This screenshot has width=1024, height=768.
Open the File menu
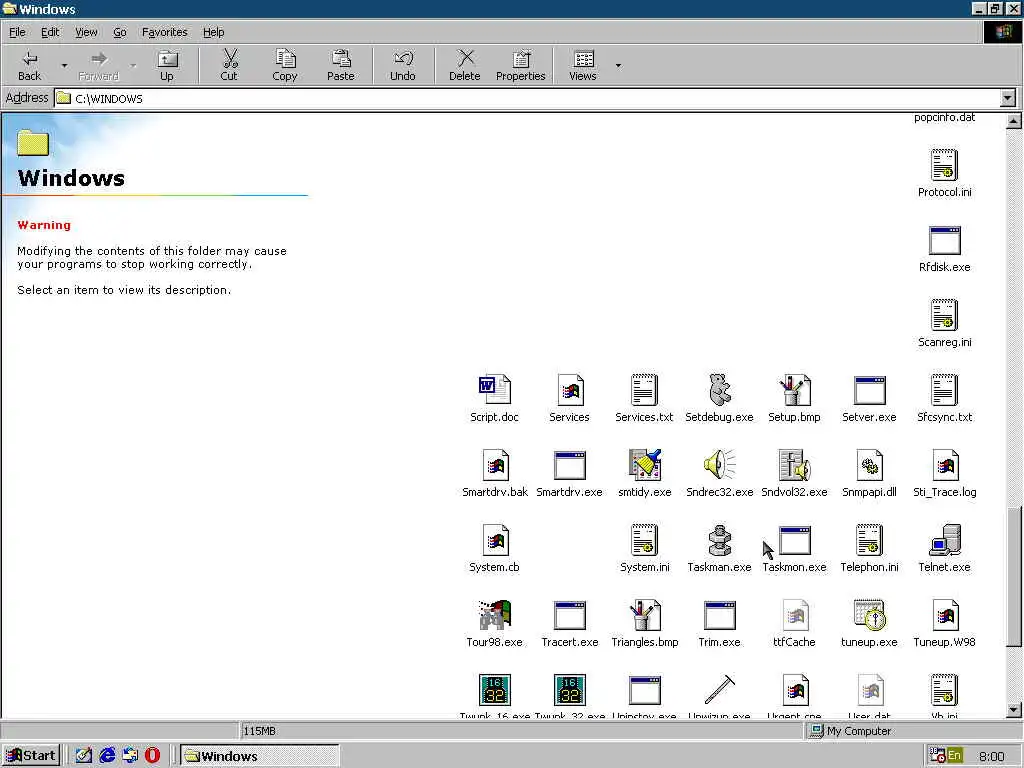(18, 32)
